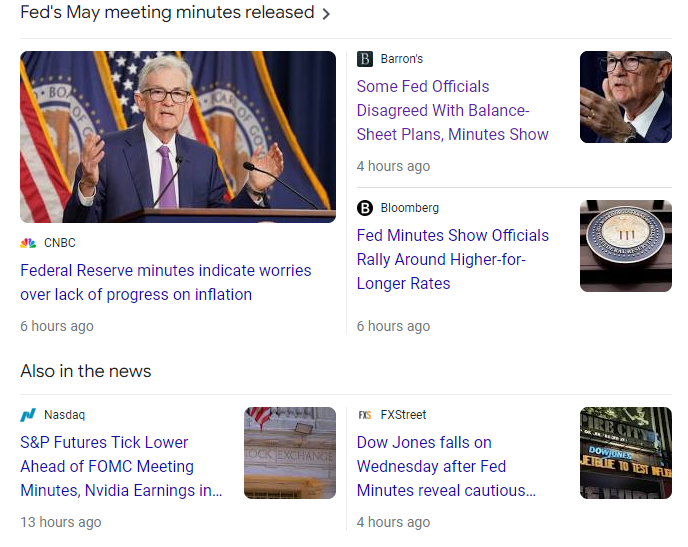
Task: Click the Bloomberg B logo icon
Action: [x=365, y=208]
